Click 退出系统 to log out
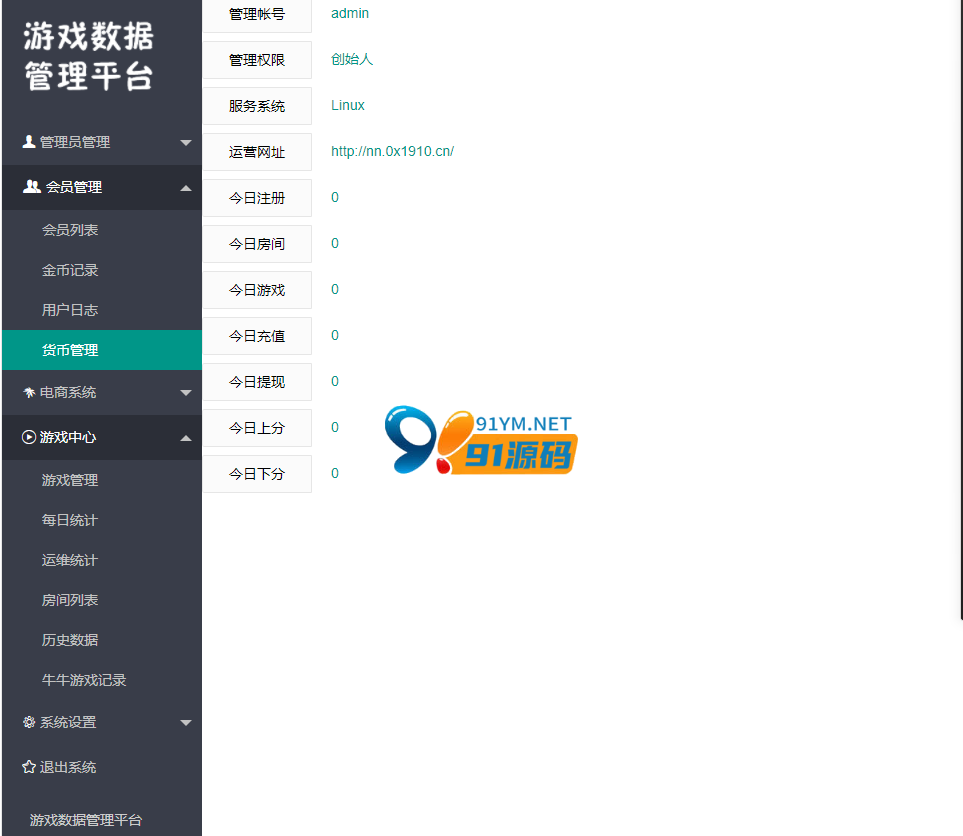 click(68, 767)
